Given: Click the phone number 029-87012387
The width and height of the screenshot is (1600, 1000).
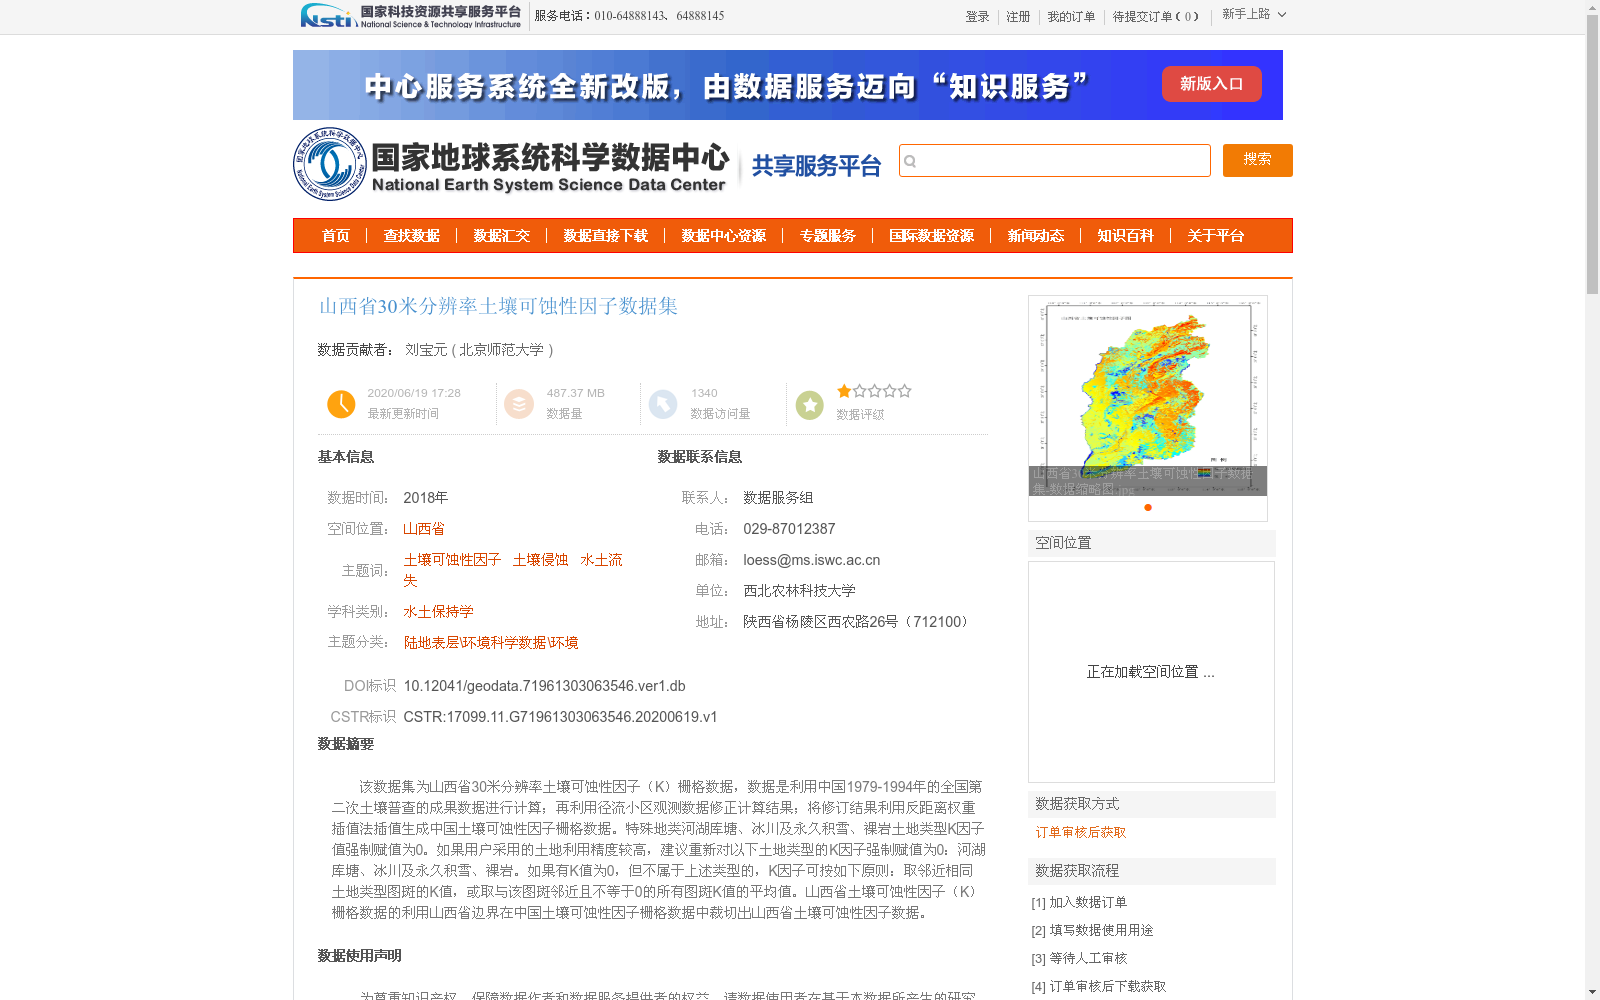Looking at the screenshot, I should 789,529.
